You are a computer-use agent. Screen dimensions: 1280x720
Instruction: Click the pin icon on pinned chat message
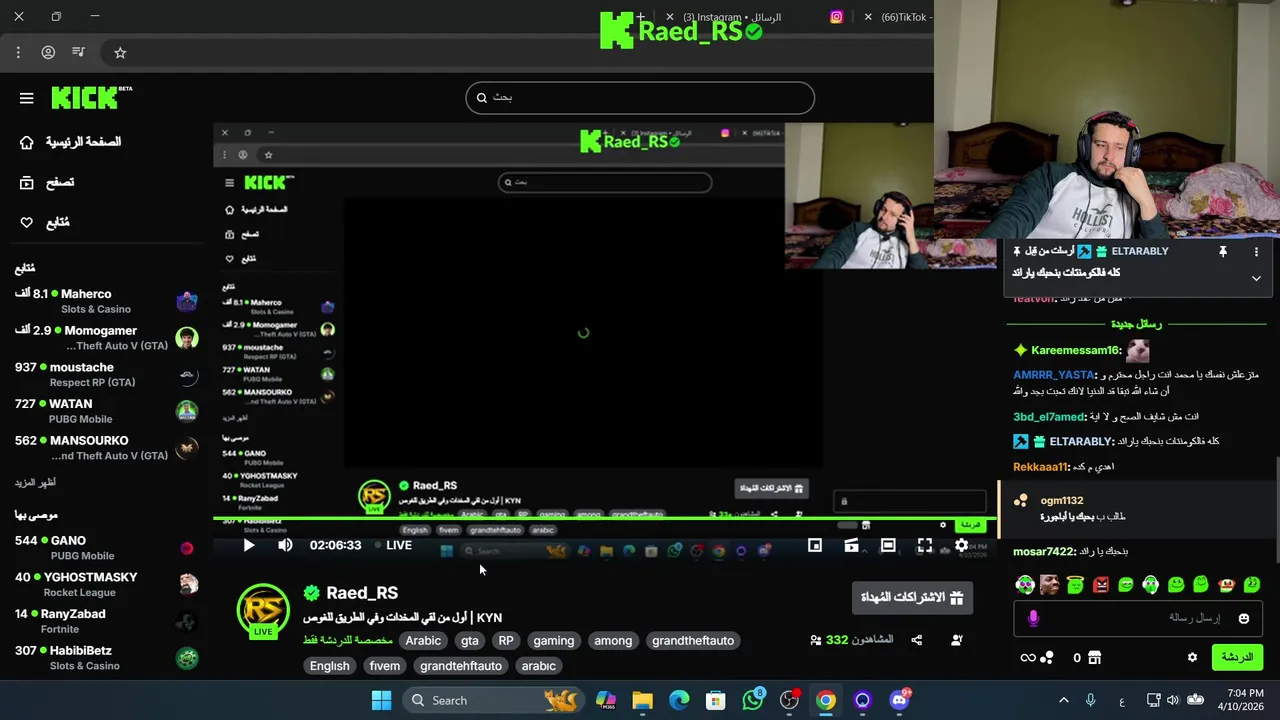pos(1222,252)
